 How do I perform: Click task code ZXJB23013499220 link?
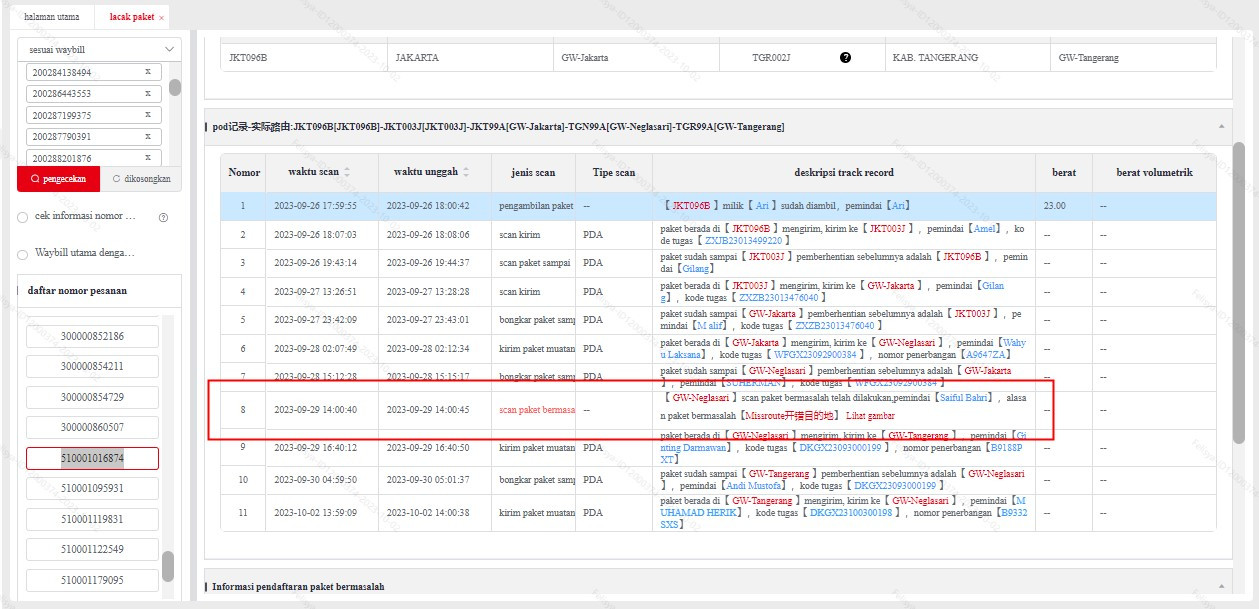745,241
